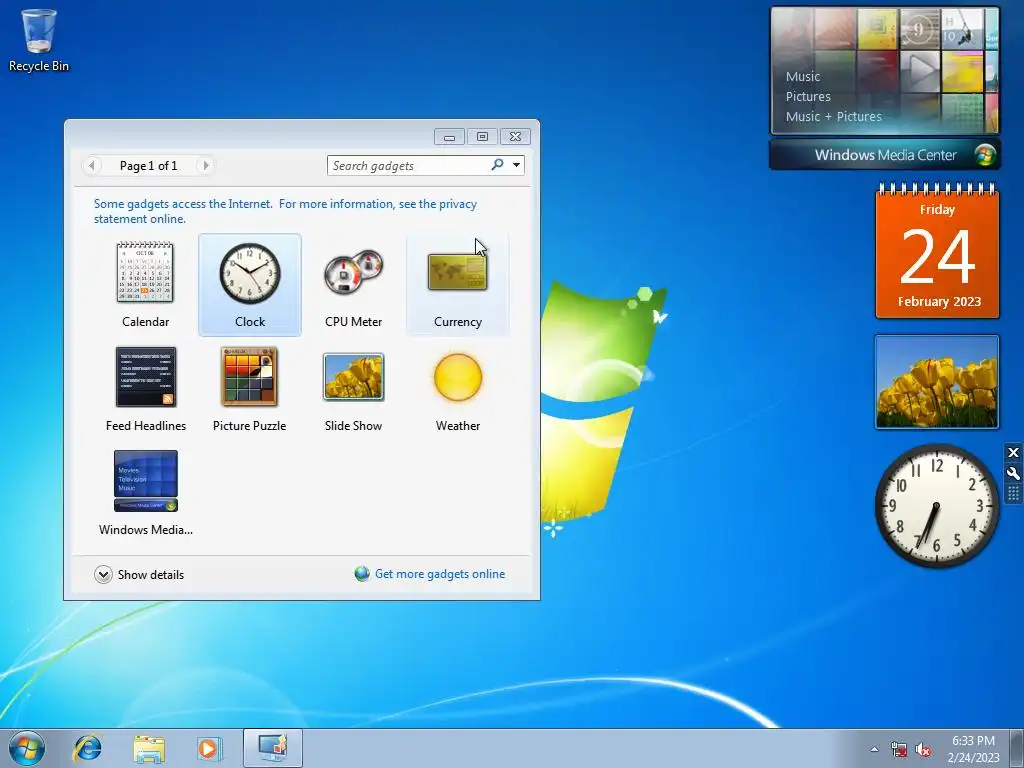
Task: Show hidden tray icons arrow
Action: coord(874,749)
